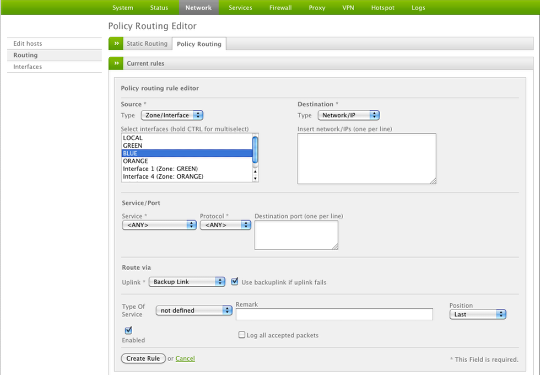Open the Uplink dropdown showing Backup Link
This screenshot has height=375, width=540.
click(187, 282)
